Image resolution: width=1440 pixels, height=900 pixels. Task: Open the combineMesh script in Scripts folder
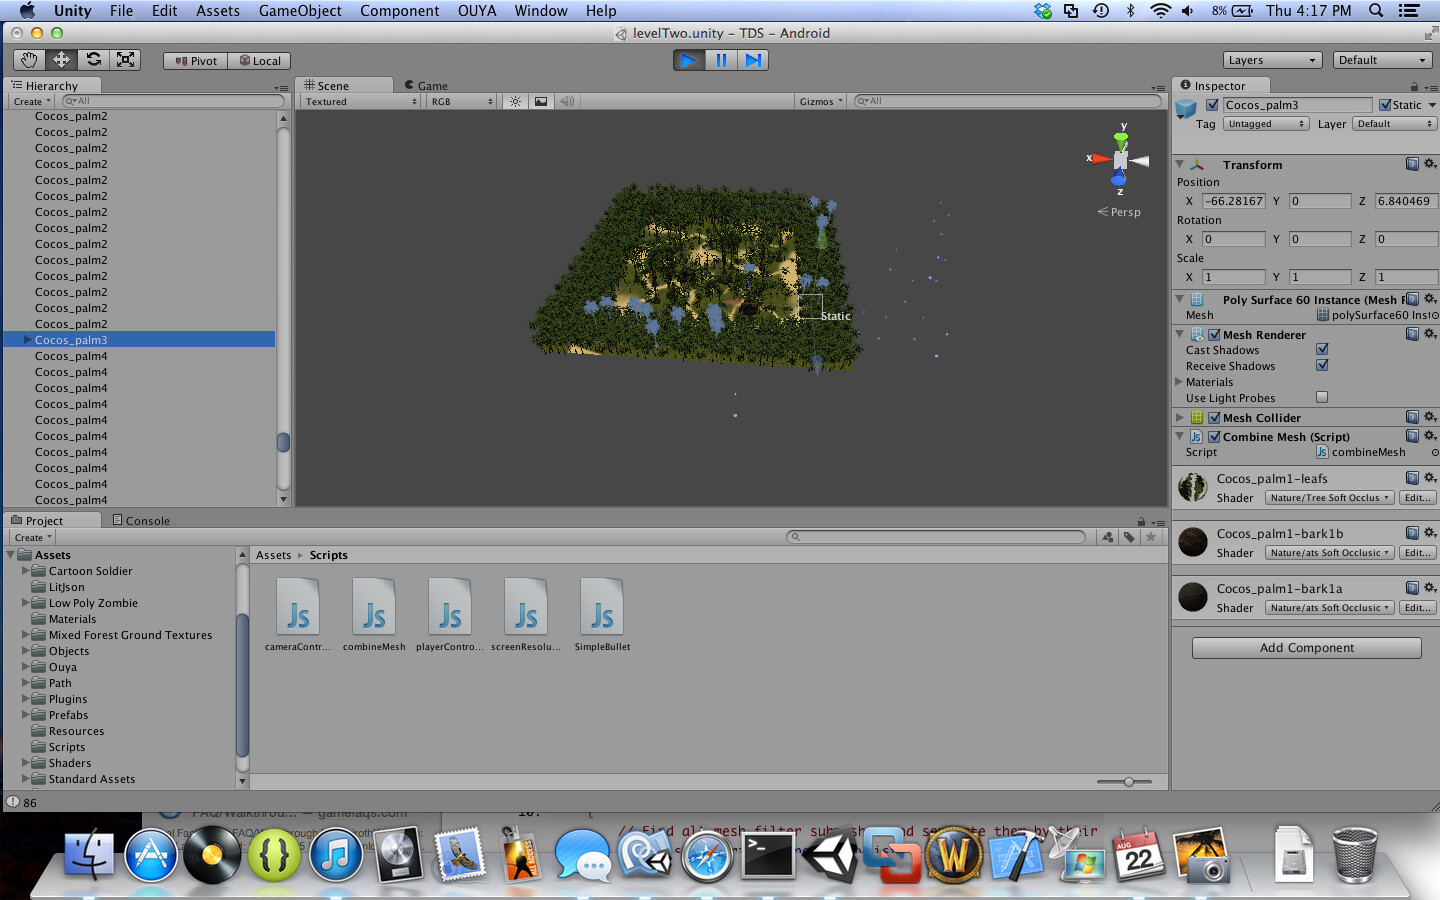[x=373, y=607]
